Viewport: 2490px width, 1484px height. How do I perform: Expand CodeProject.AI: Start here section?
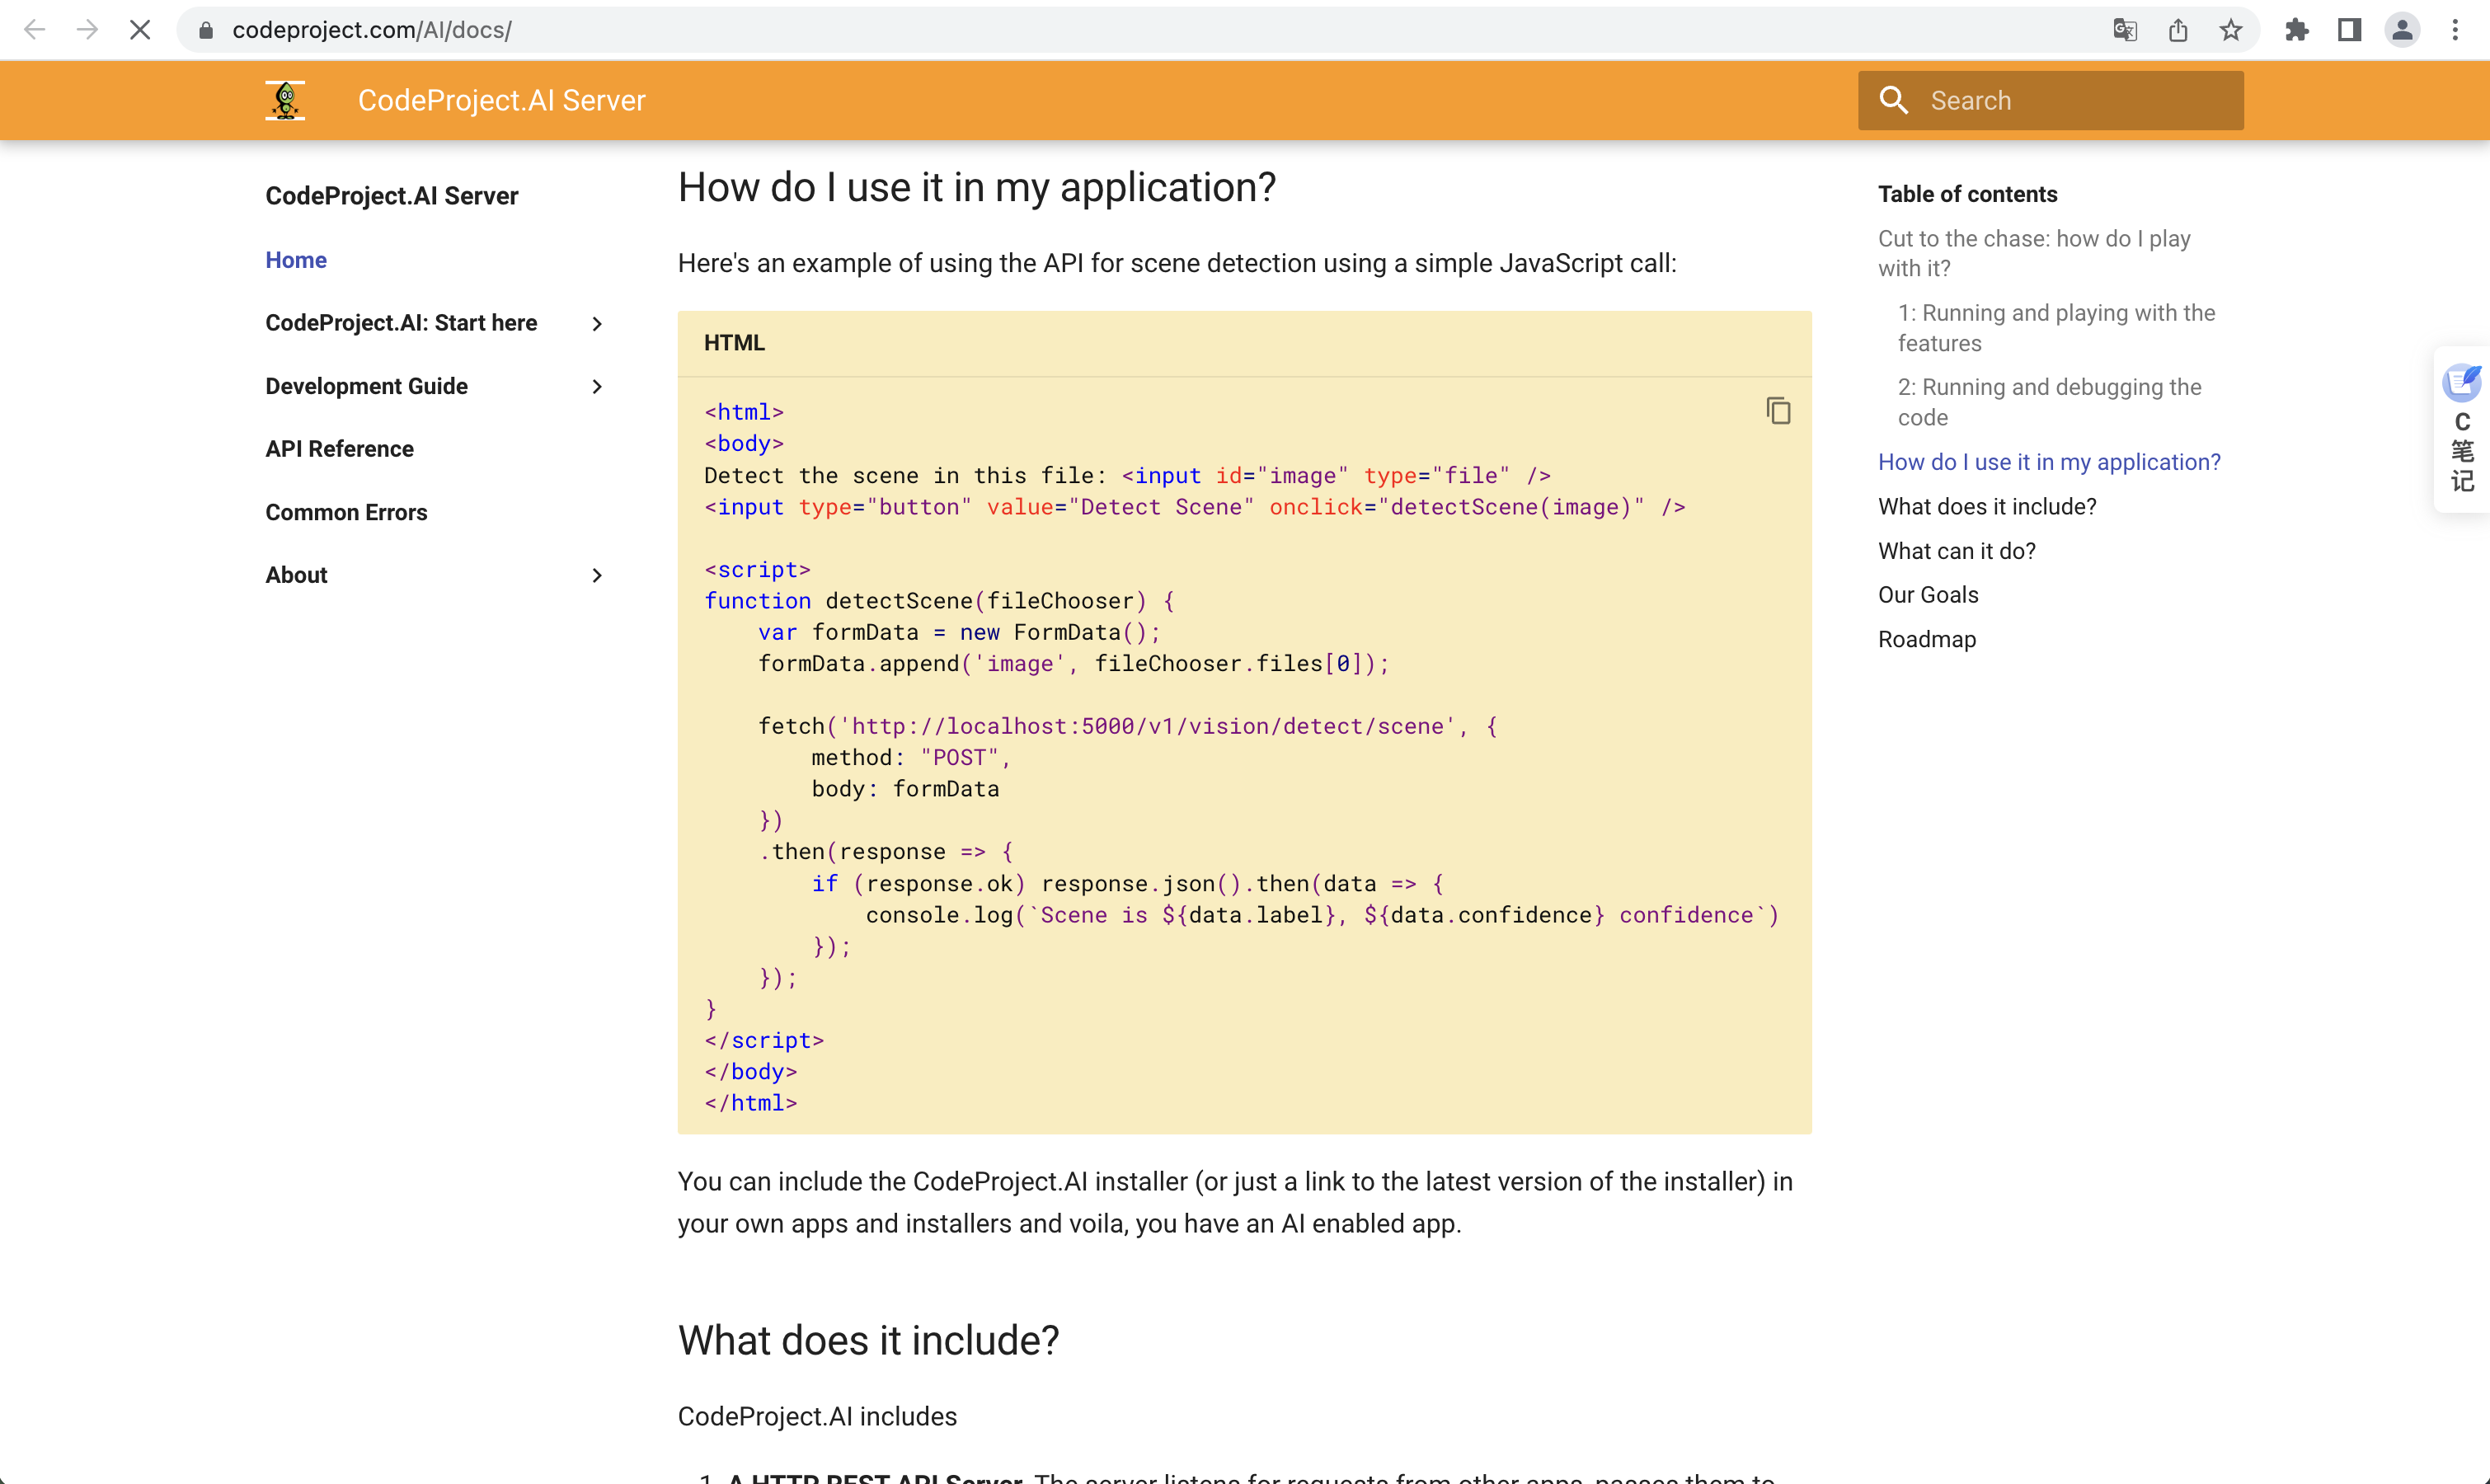(597, 323)
